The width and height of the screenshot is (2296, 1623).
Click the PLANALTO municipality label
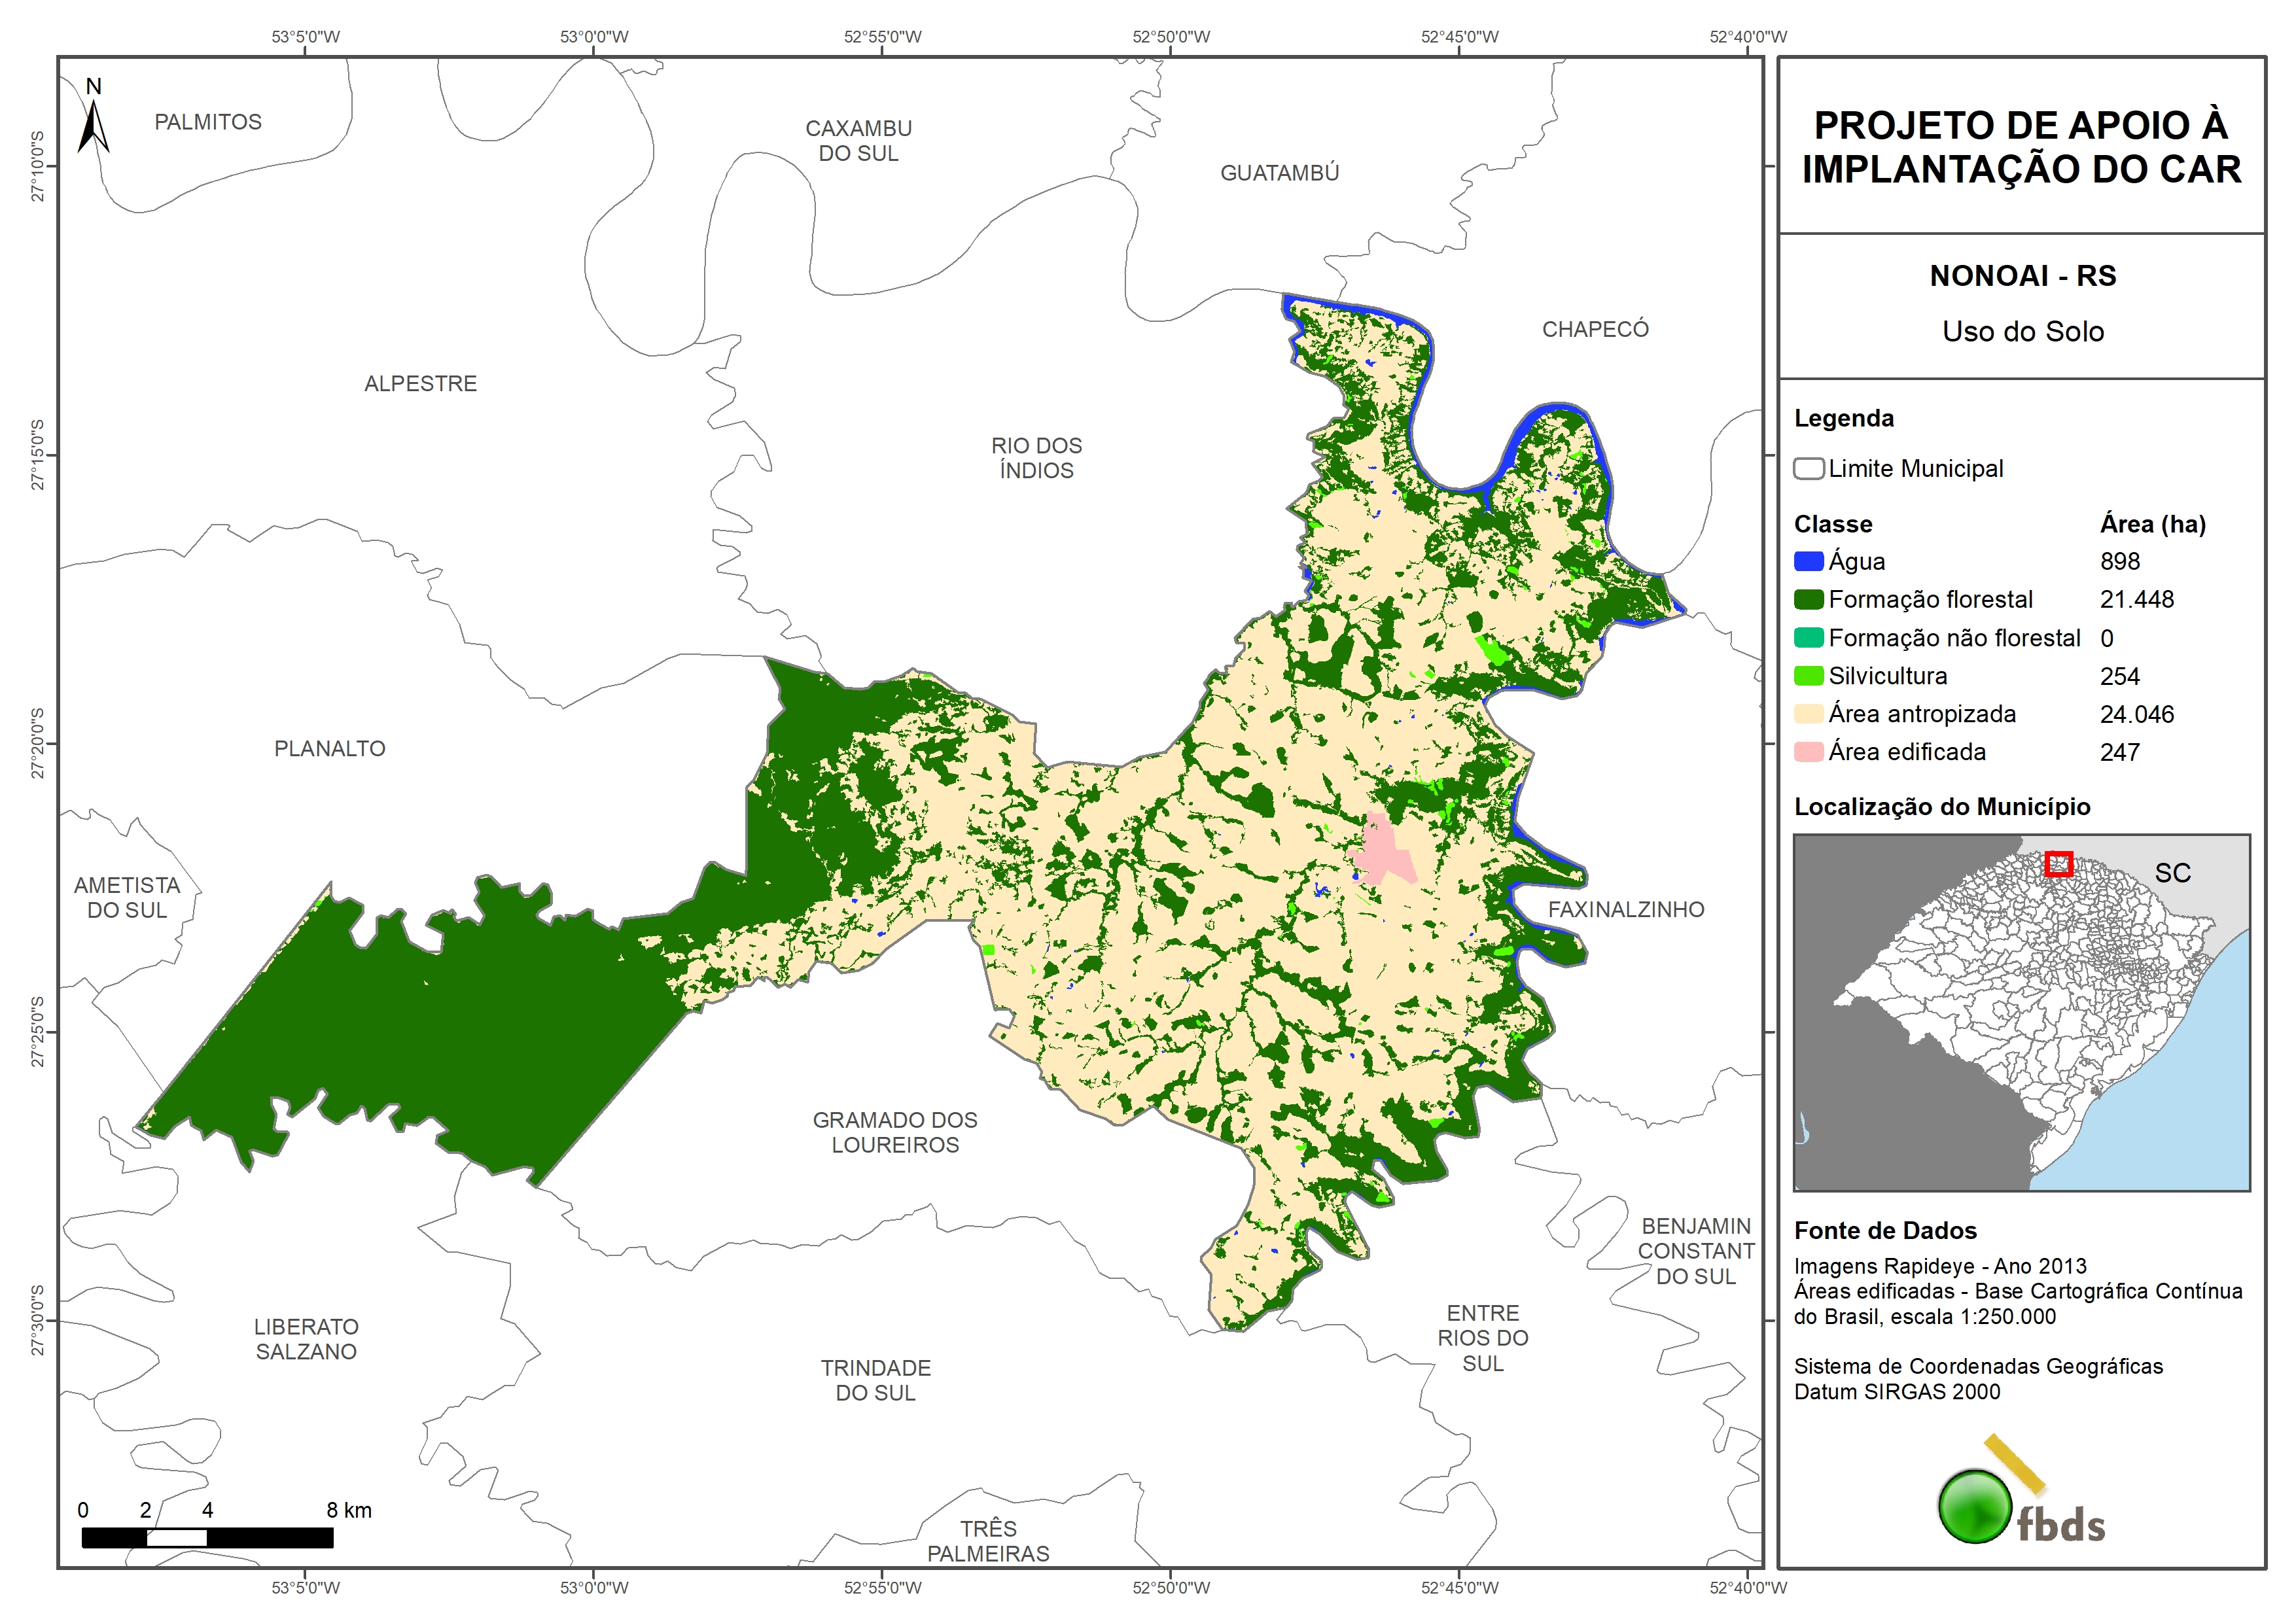(329, 749)
